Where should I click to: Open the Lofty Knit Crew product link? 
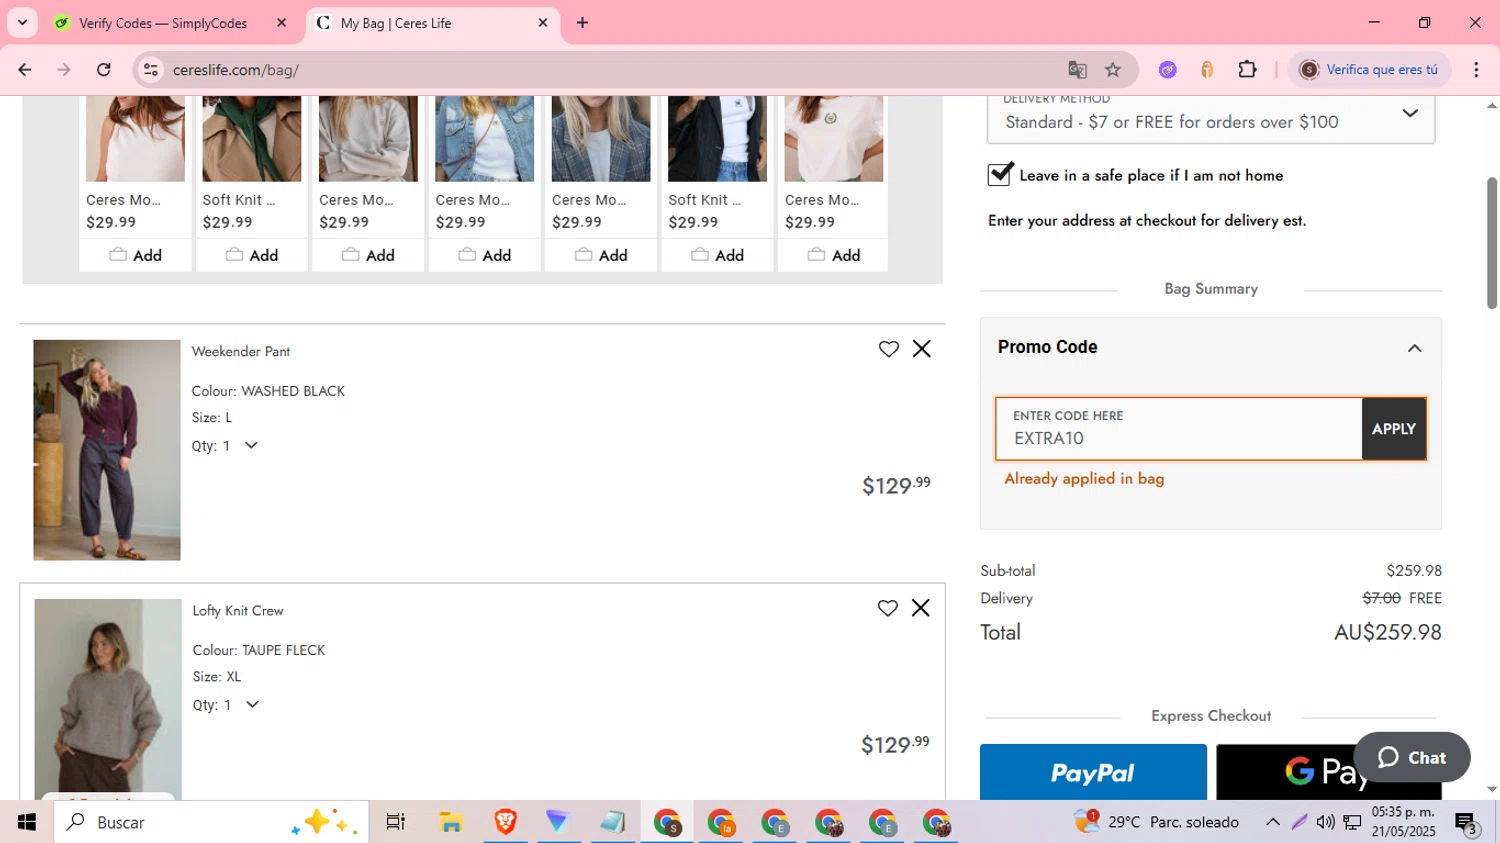[238, 611]
